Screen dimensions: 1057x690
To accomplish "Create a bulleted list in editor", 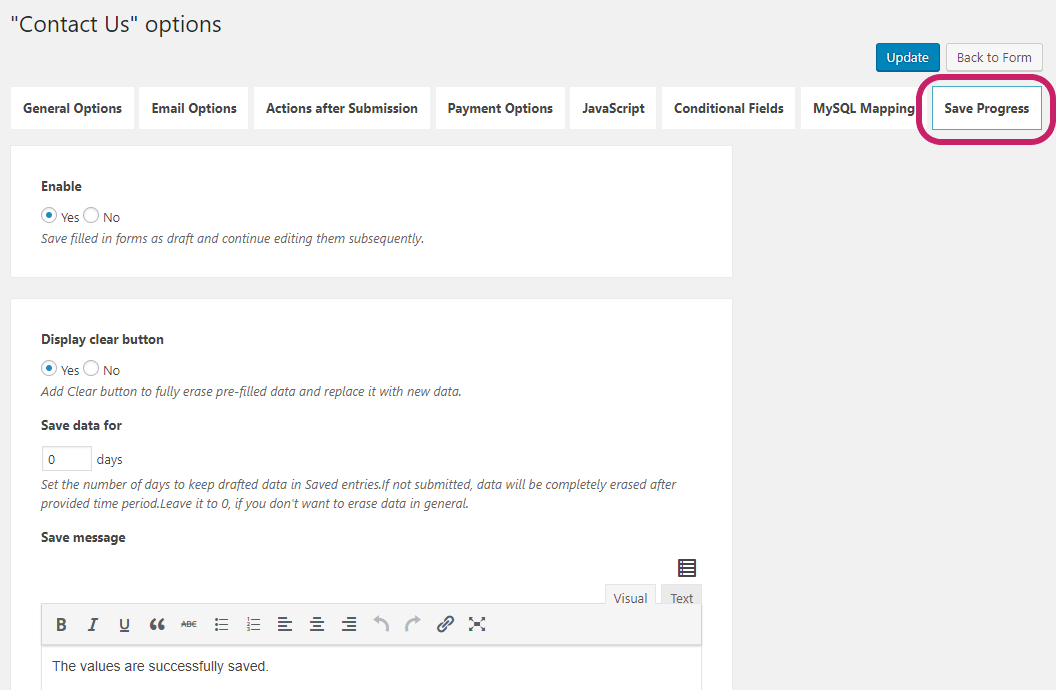I will 221,625.
